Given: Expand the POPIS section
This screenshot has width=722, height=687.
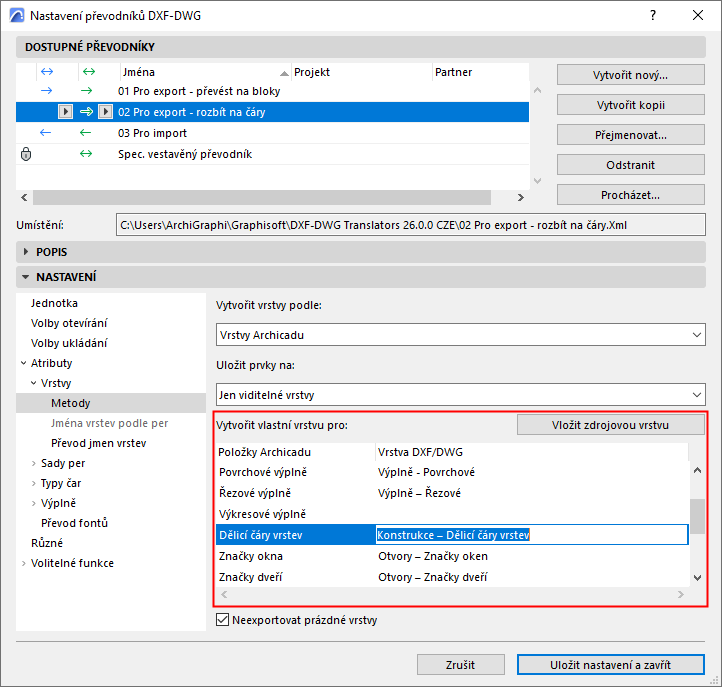Looking at the screenshot, I should (x=25, y=252).
